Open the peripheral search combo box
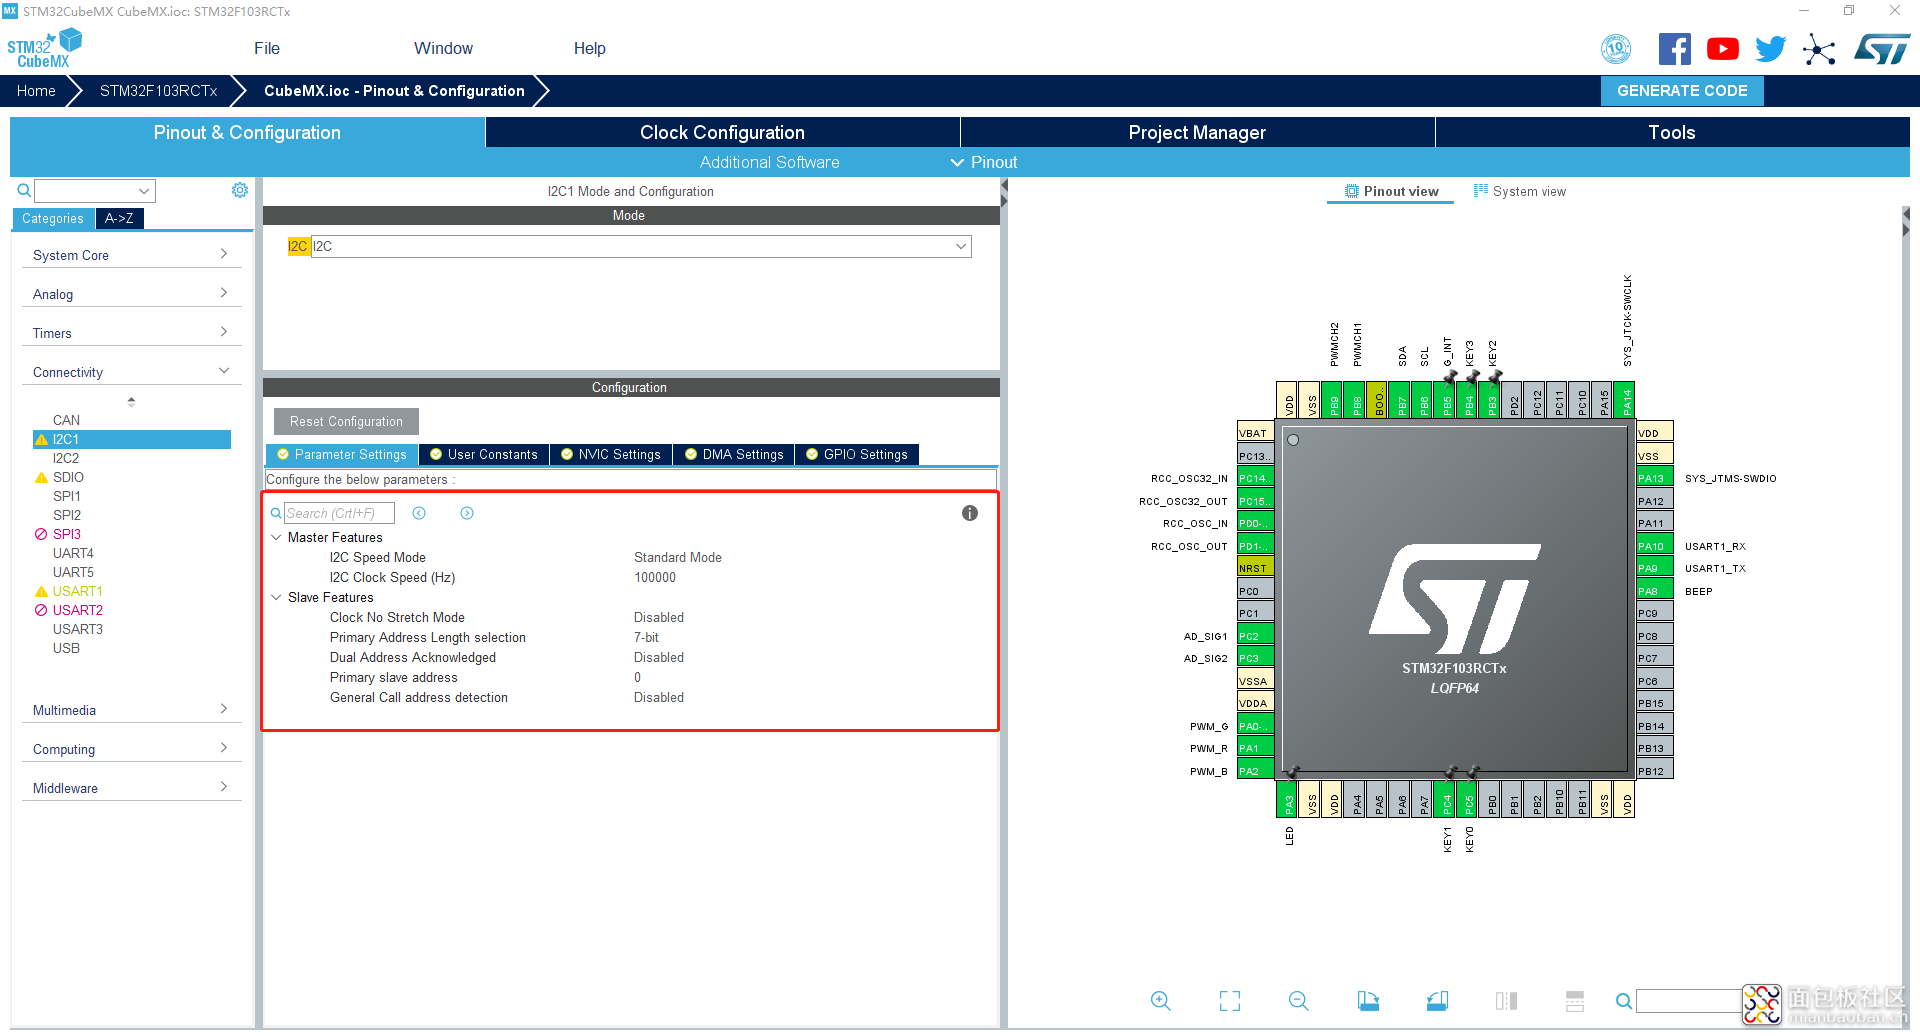The width and height of the screenshot is (1920, 1036). (x=95, y=190)
